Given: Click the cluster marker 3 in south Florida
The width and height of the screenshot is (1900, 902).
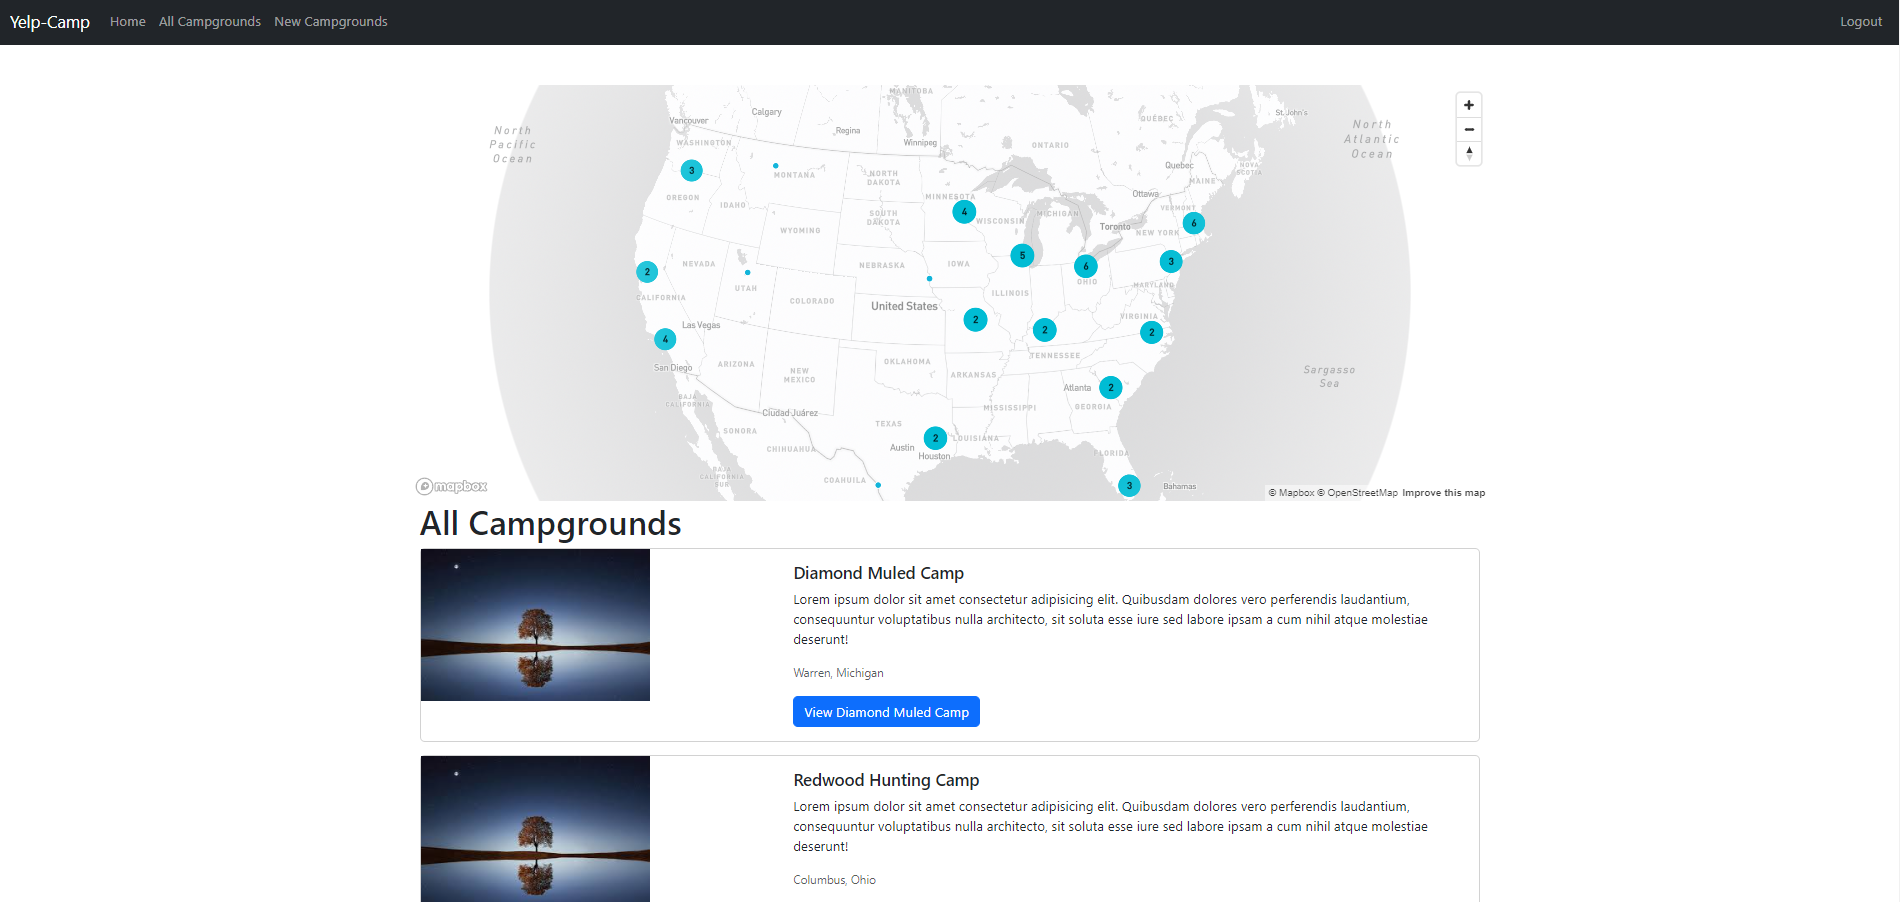Looking at the screenshot, I should [1129, 486].
